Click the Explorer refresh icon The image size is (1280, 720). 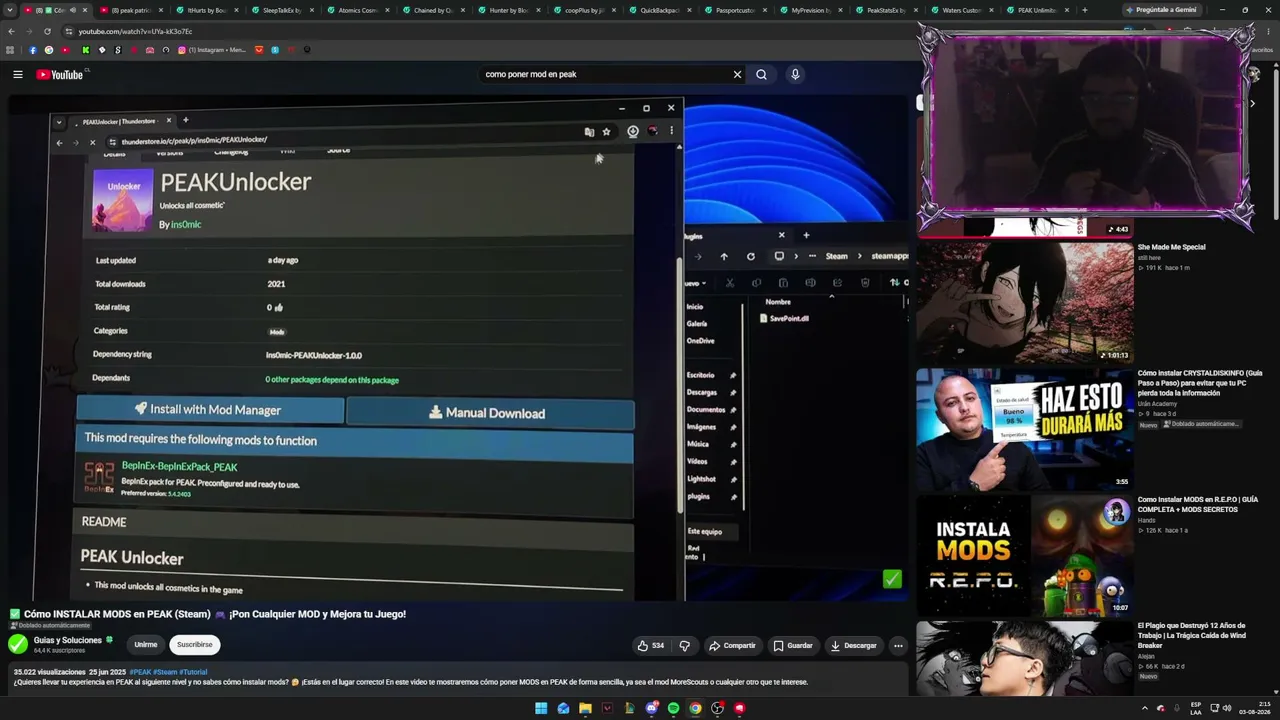click(750, 256)
